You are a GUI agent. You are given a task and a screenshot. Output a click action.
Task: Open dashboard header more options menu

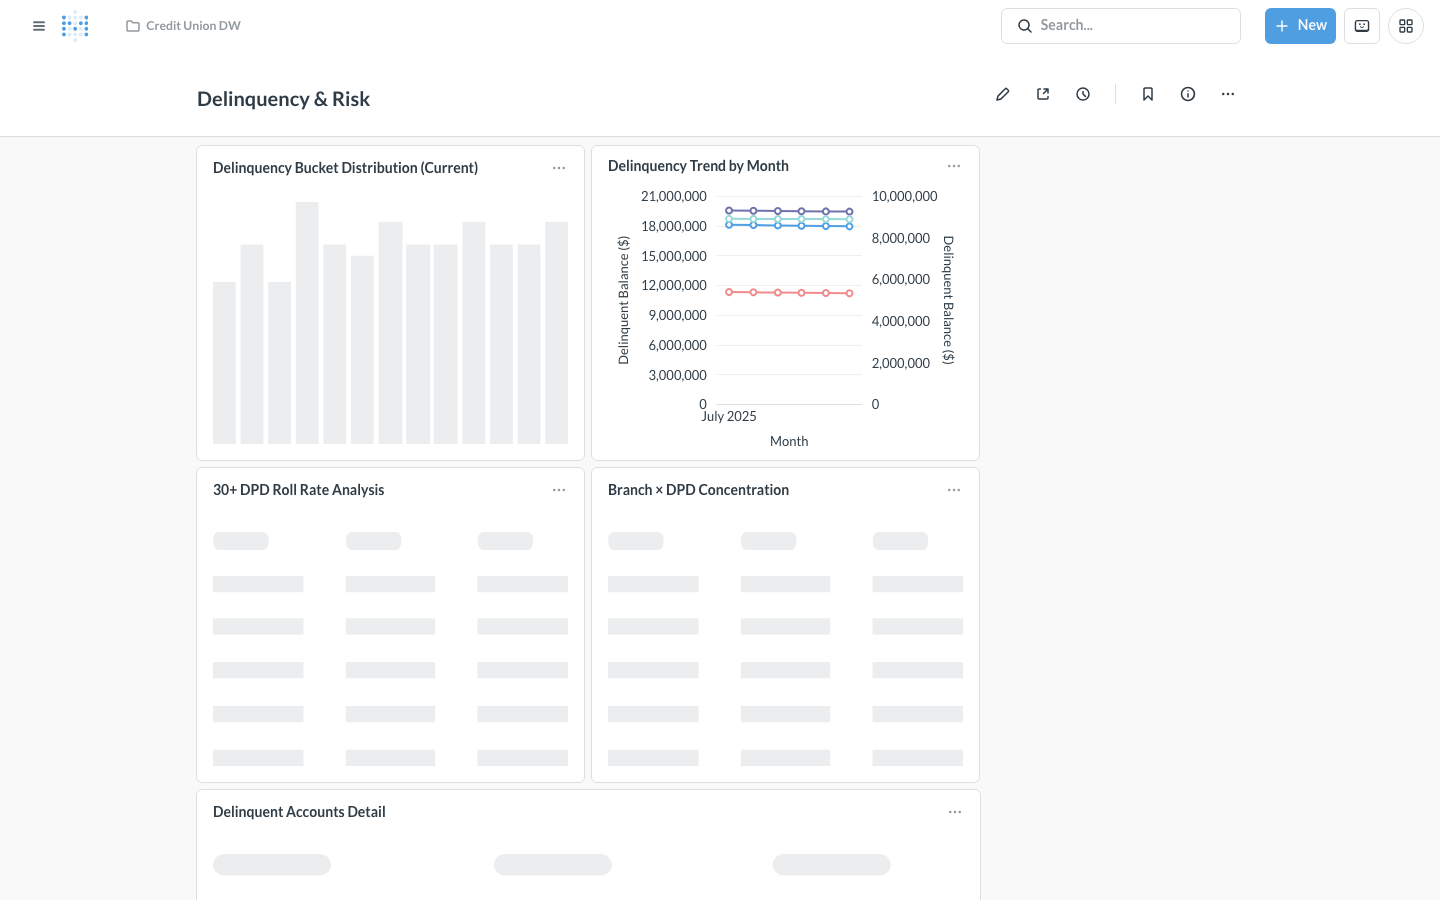(1228, 94)
